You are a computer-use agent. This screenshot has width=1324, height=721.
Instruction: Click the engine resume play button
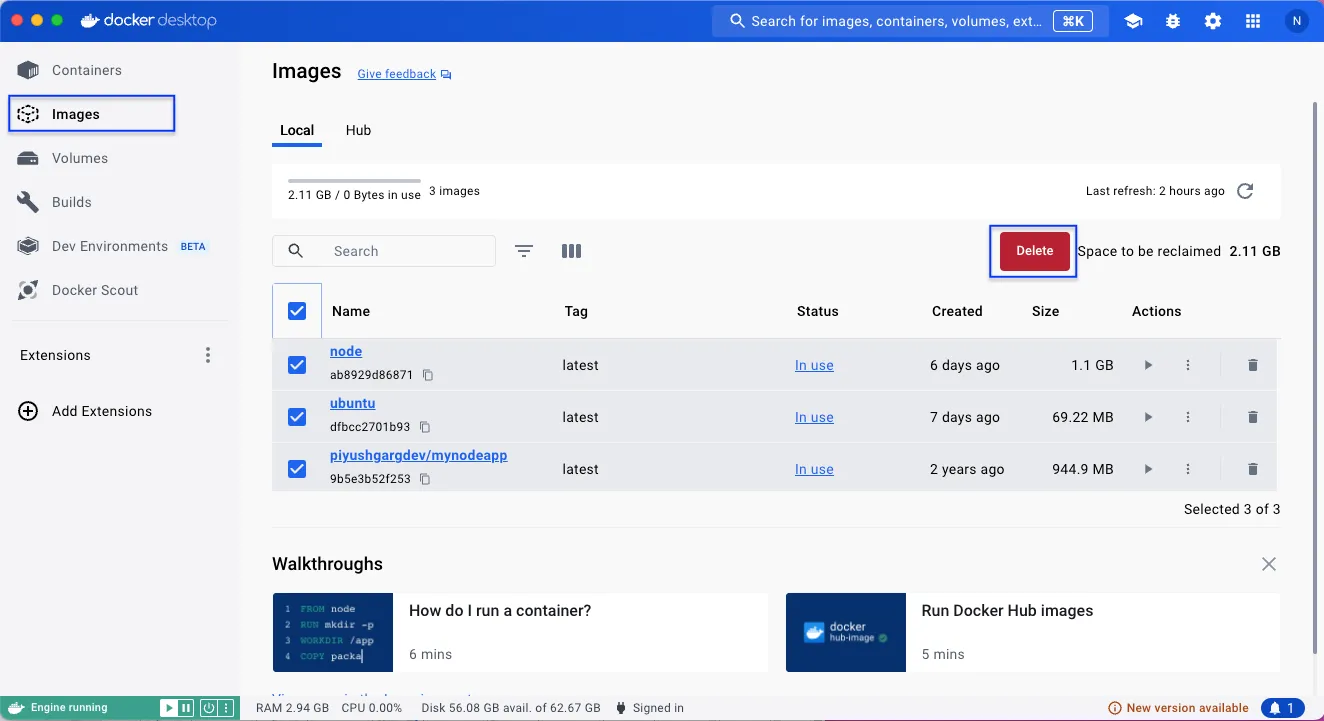pos(170,708)
